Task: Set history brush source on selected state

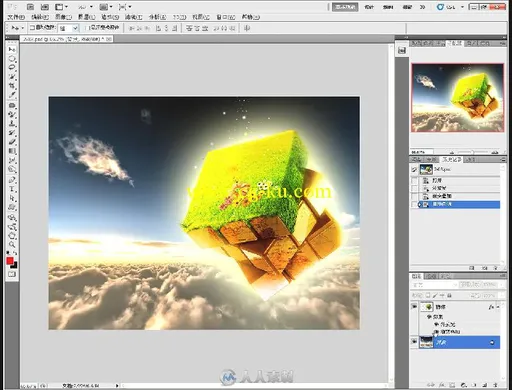Action: [414, 204]
